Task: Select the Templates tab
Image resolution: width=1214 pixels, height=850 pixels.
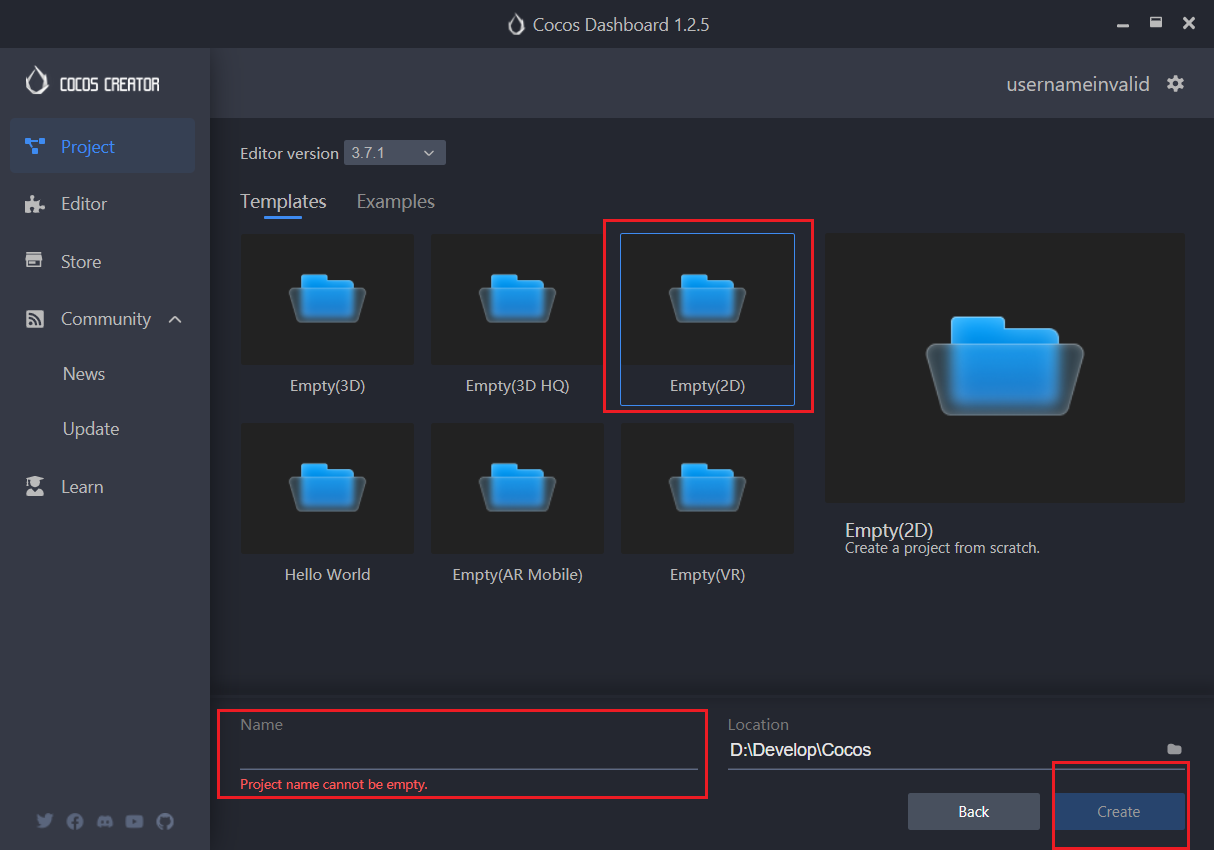Action: tap(283, 202)
